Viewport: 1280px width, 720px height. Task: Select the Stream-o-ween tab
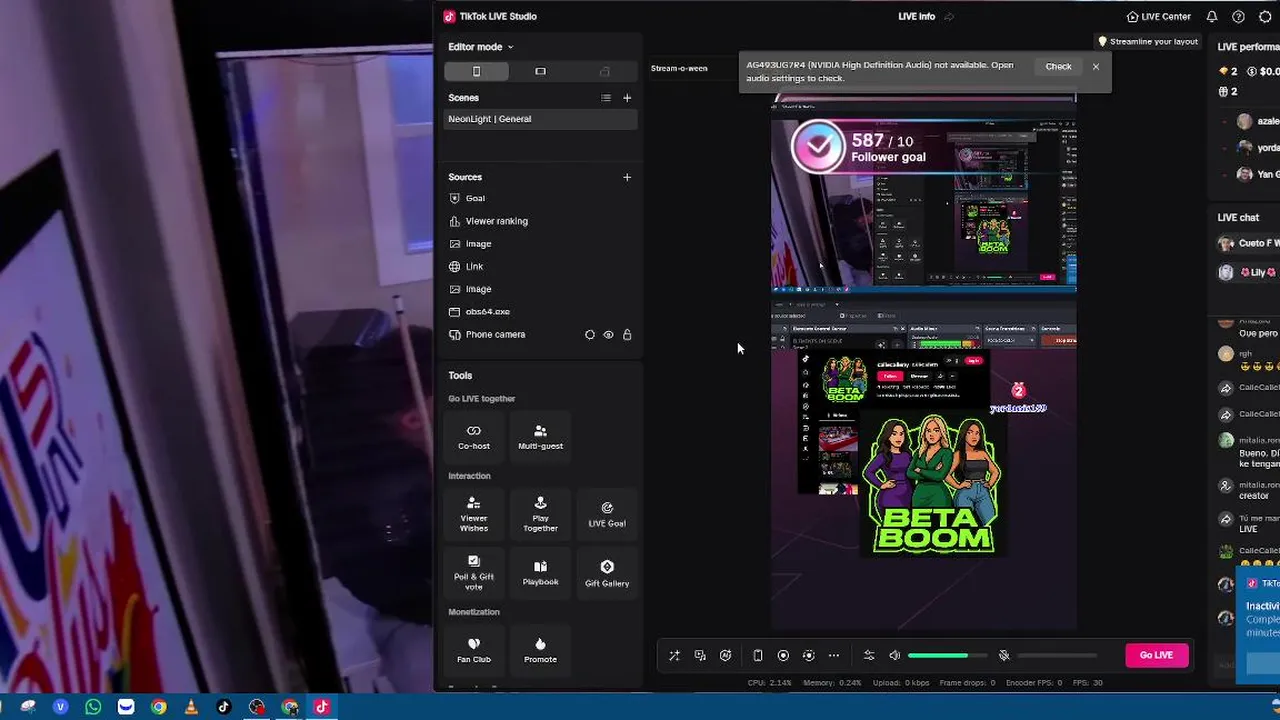tap(679, 68)
